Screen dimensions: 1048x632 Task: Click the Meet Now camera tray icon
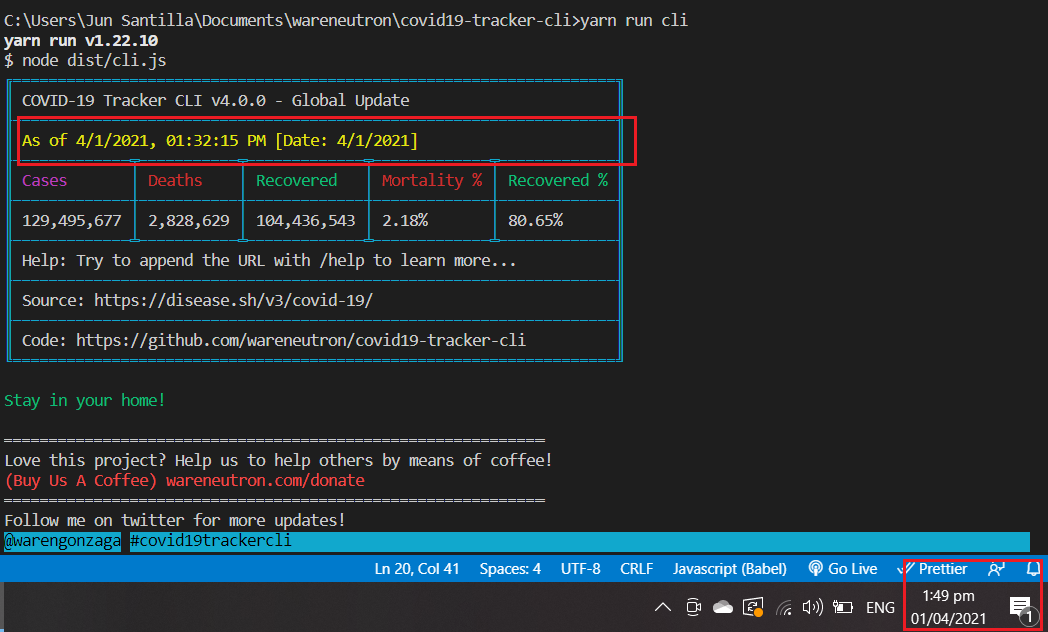click(694, 607)
